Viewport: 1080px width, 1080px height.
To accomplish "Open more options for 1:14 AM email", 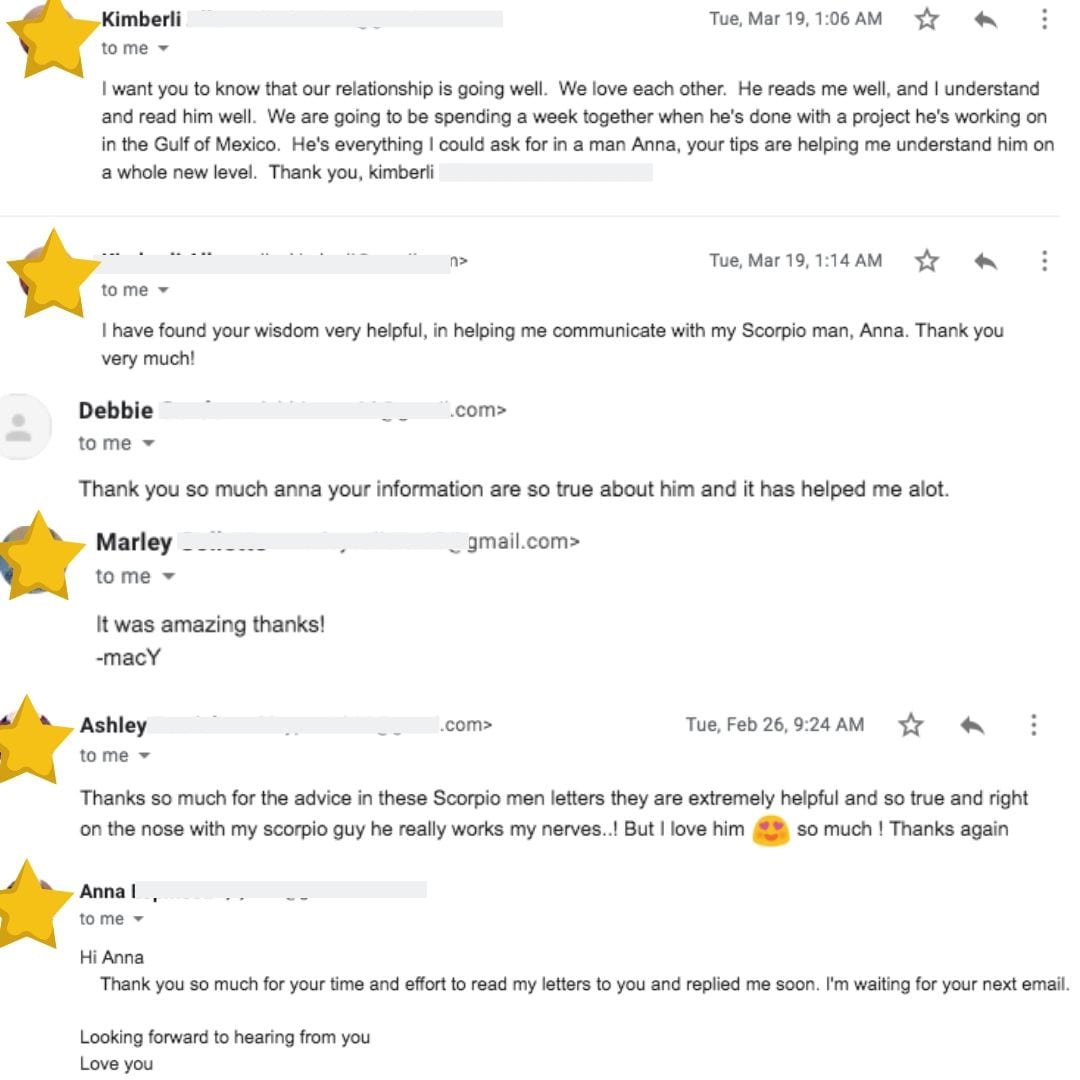I will (1044, 261).
